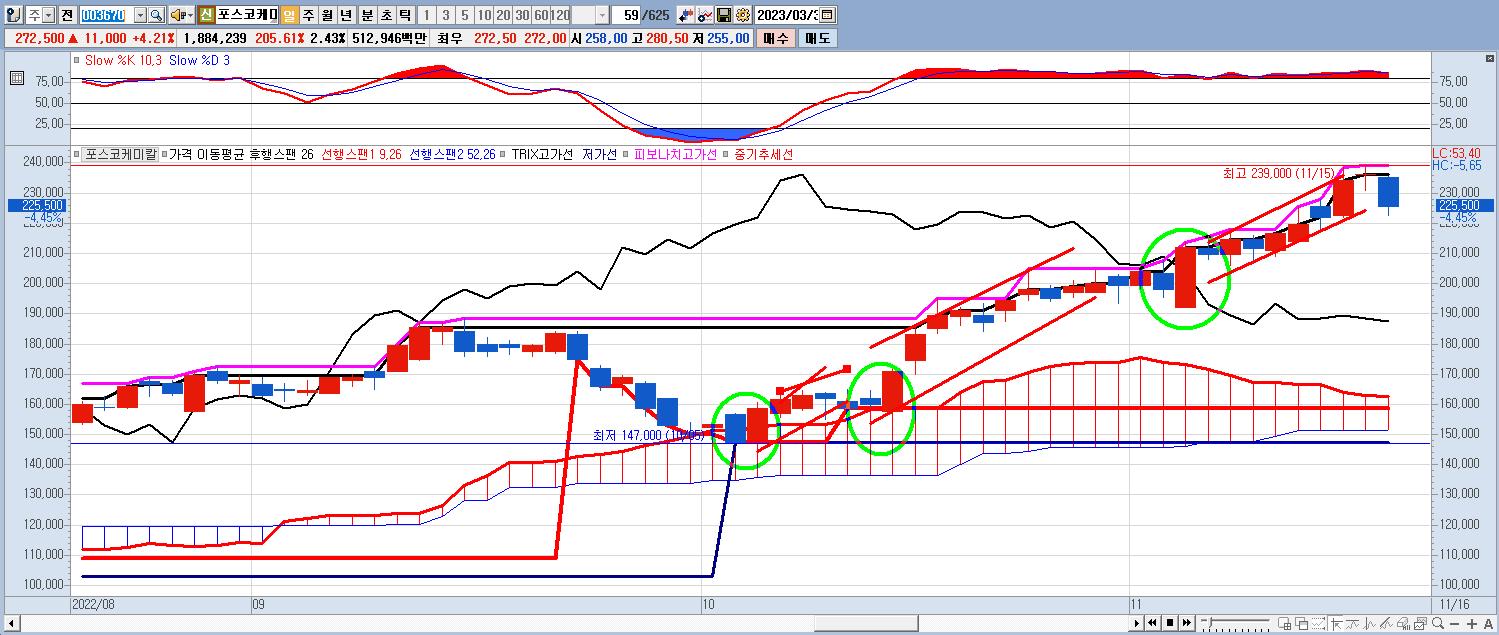
Task: Click the Slow %K 10,3 indicator label
Action: tap(125, 60)
